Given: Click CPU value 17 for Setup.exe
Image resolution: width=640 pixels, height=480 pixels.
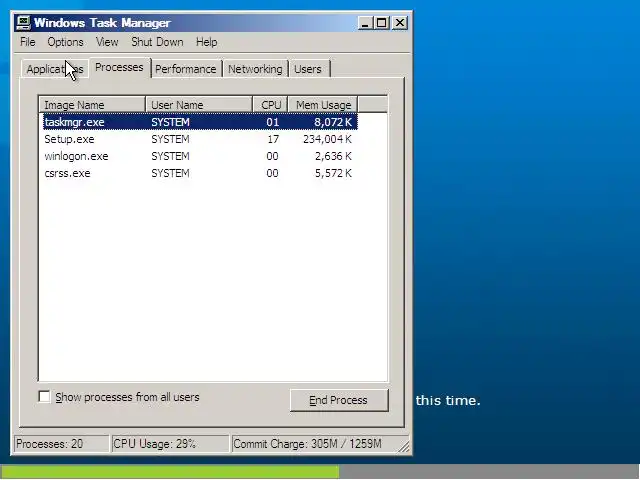Looking at the screenshot, I should (273, 139).
